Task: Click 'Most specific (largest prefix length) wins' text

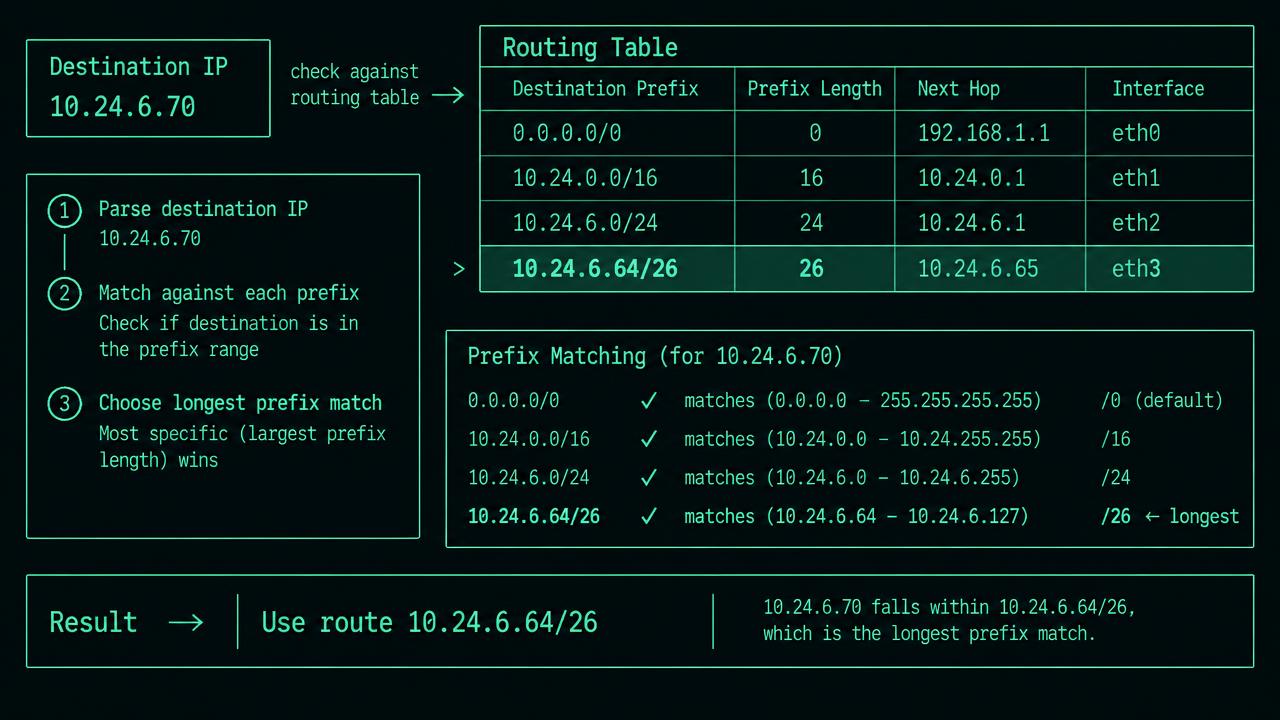Action: pos(242,447)
